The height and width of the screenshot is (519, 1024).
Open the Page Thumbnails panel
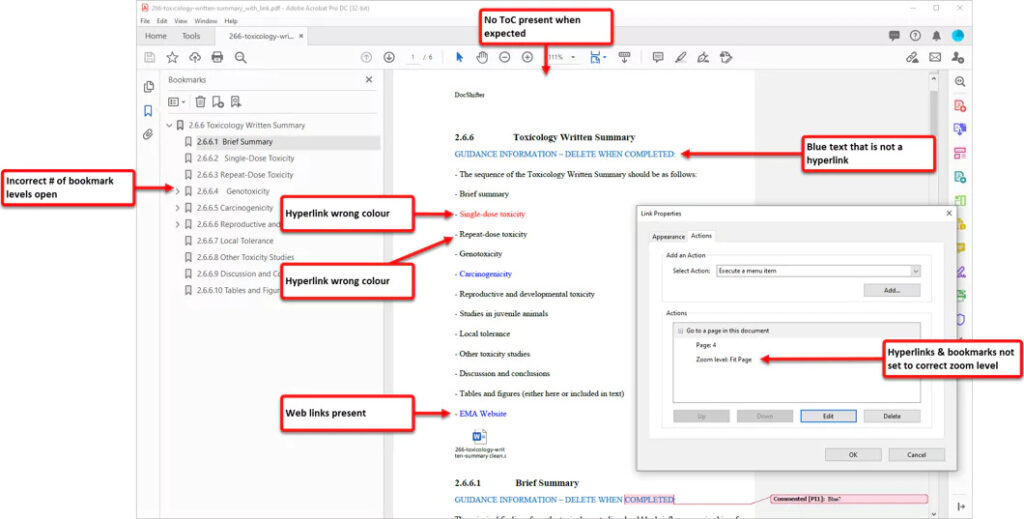(149, 87)
